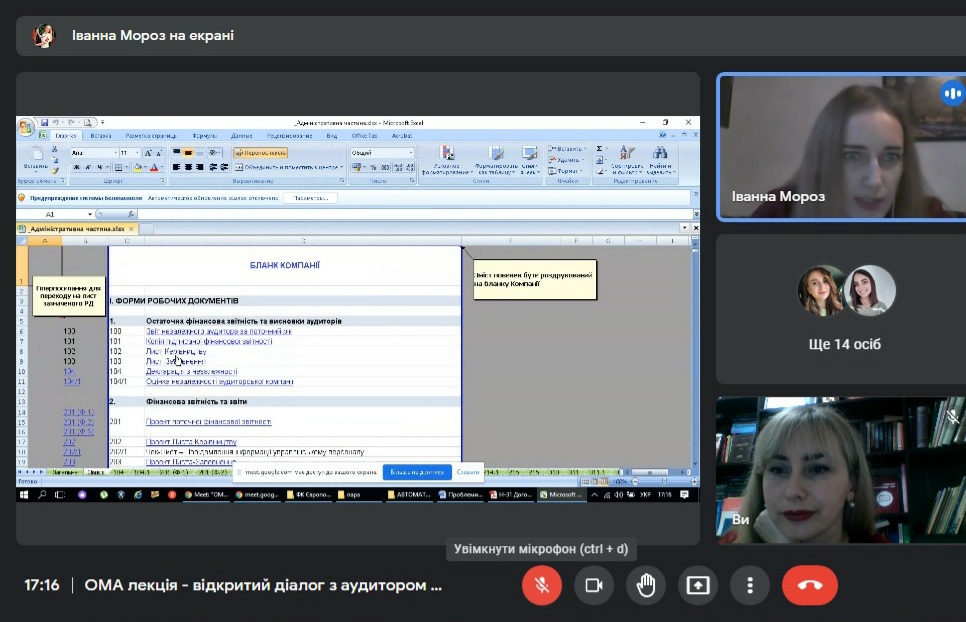Viewport: 966px width, 622px height.
Task: Increase font size with large A button
Action: tap(148, 153)
